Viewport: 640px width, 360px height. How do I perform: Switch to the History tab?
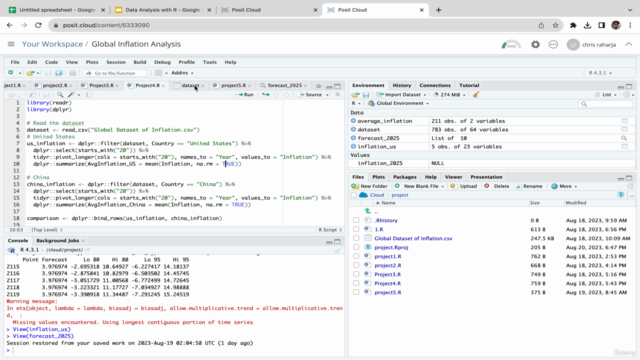pyautogui.click(x=402, y=85)
